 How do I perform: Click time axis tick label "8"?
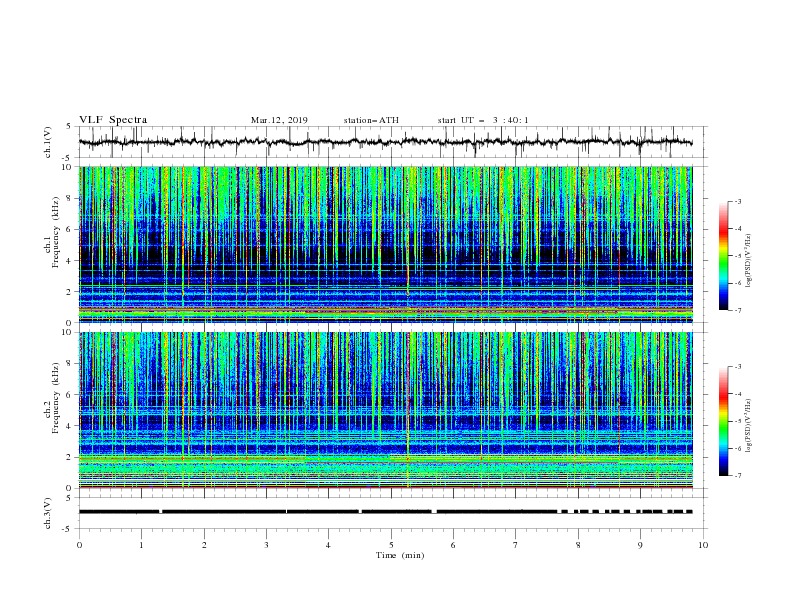pyautogui.click(x=578, y=545)
